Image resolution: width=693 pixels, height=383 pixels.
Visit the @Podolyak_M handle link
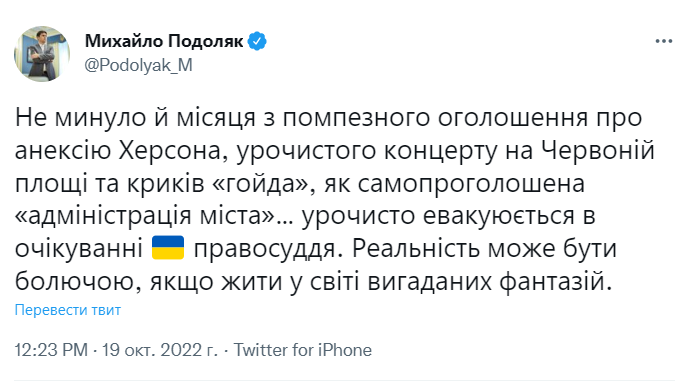point(138,65)
